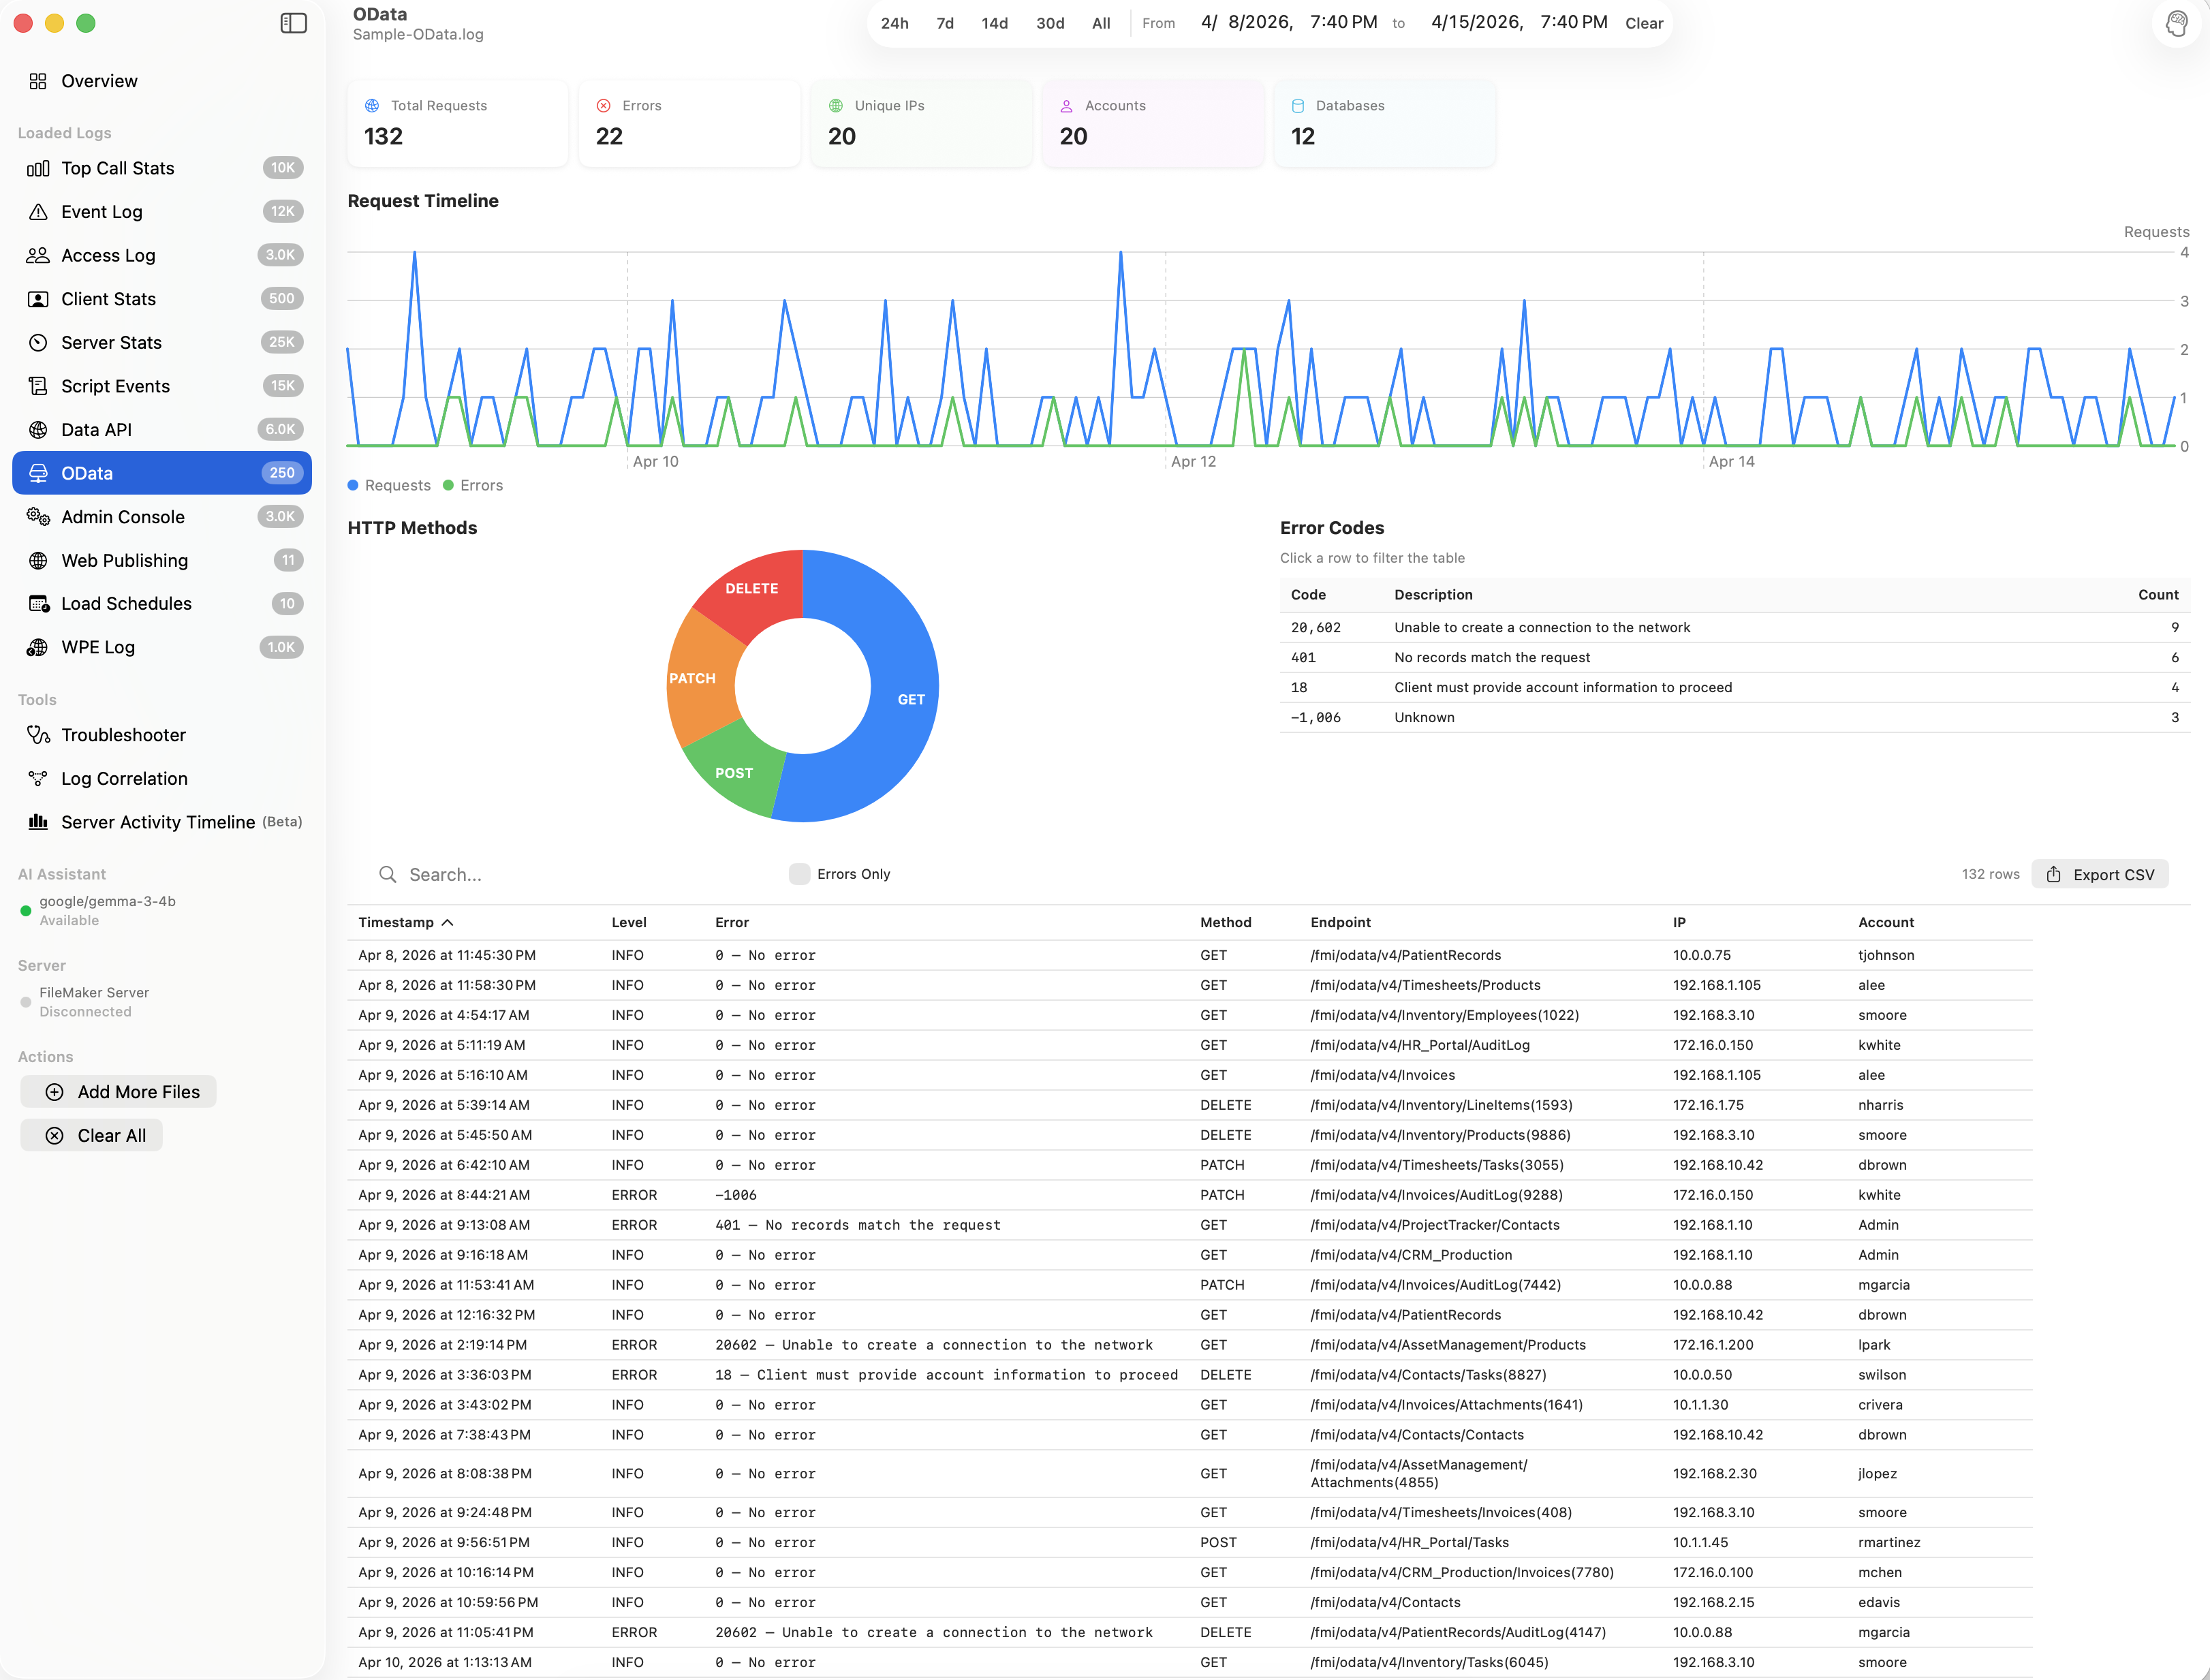Click the Web Publishing globe icon
Viewport: 2210px width, 1680px height.
38,561
